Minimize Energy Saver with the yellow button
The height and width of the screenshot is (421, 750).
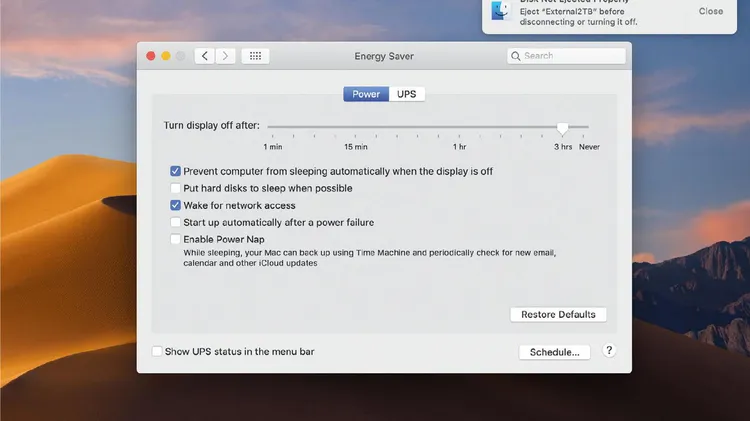(x=166, y=56)
